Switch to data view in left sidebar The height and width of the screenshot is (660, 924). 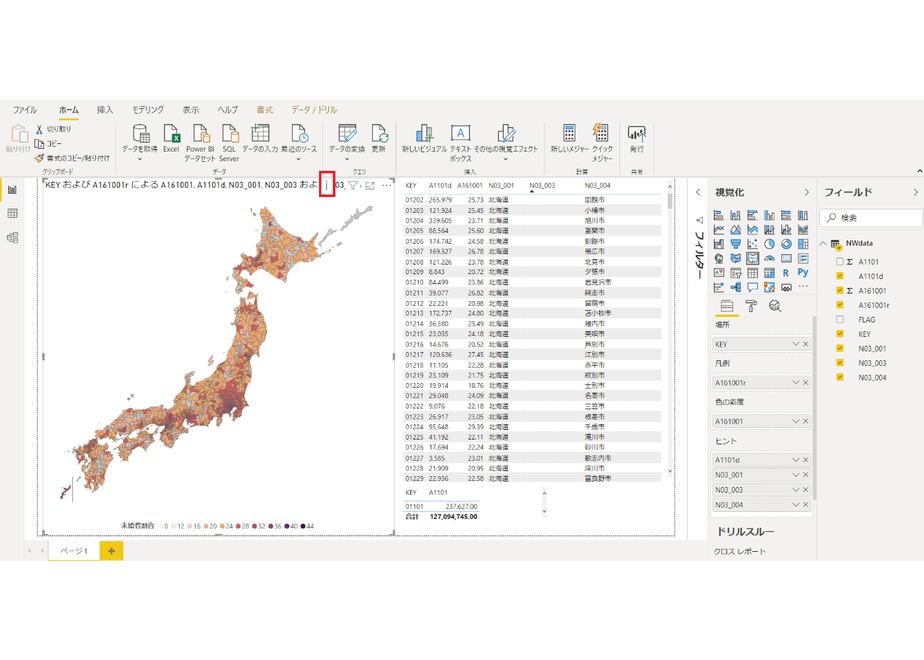click(x=12, y=213)
